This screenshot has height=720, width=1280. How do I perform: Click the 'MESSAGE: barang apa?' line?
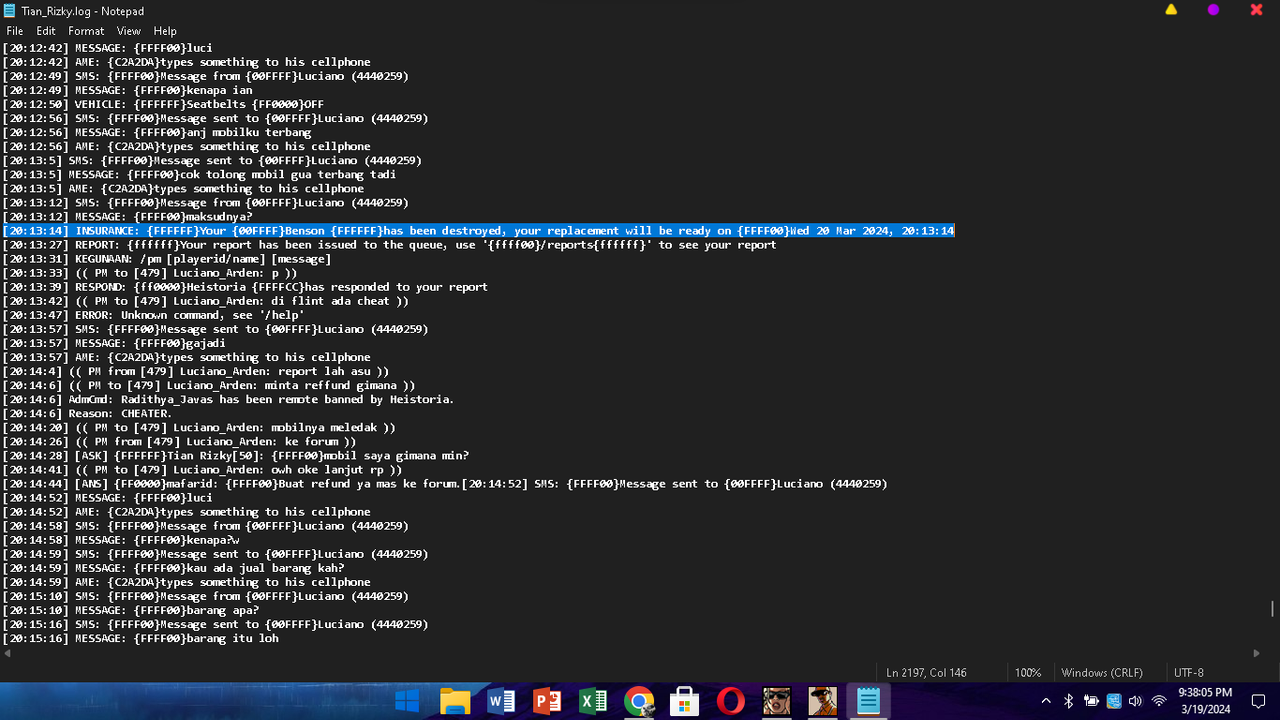tap(130, 609)
